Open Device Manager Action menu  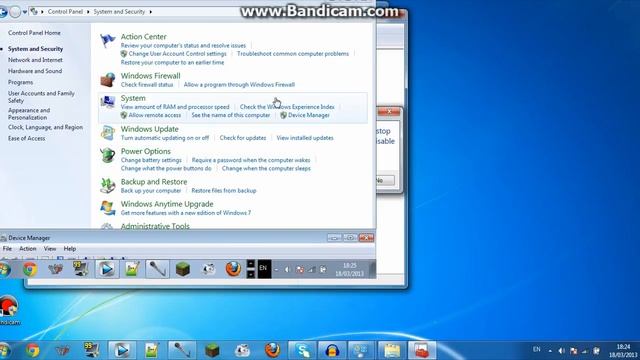pos(28,249)
